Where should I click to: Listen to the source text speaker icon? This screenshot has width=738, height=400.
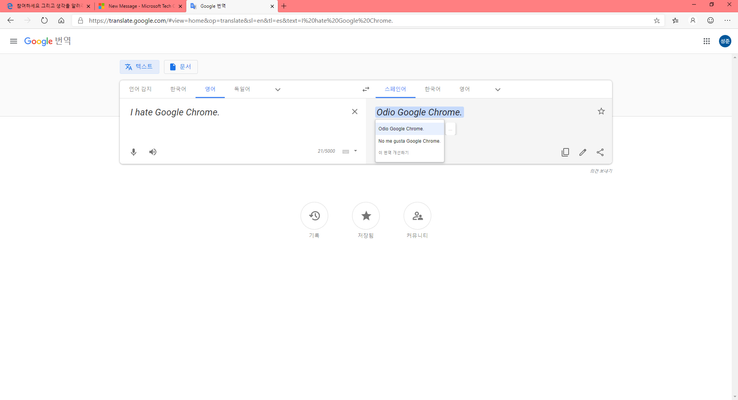point(153,152)
